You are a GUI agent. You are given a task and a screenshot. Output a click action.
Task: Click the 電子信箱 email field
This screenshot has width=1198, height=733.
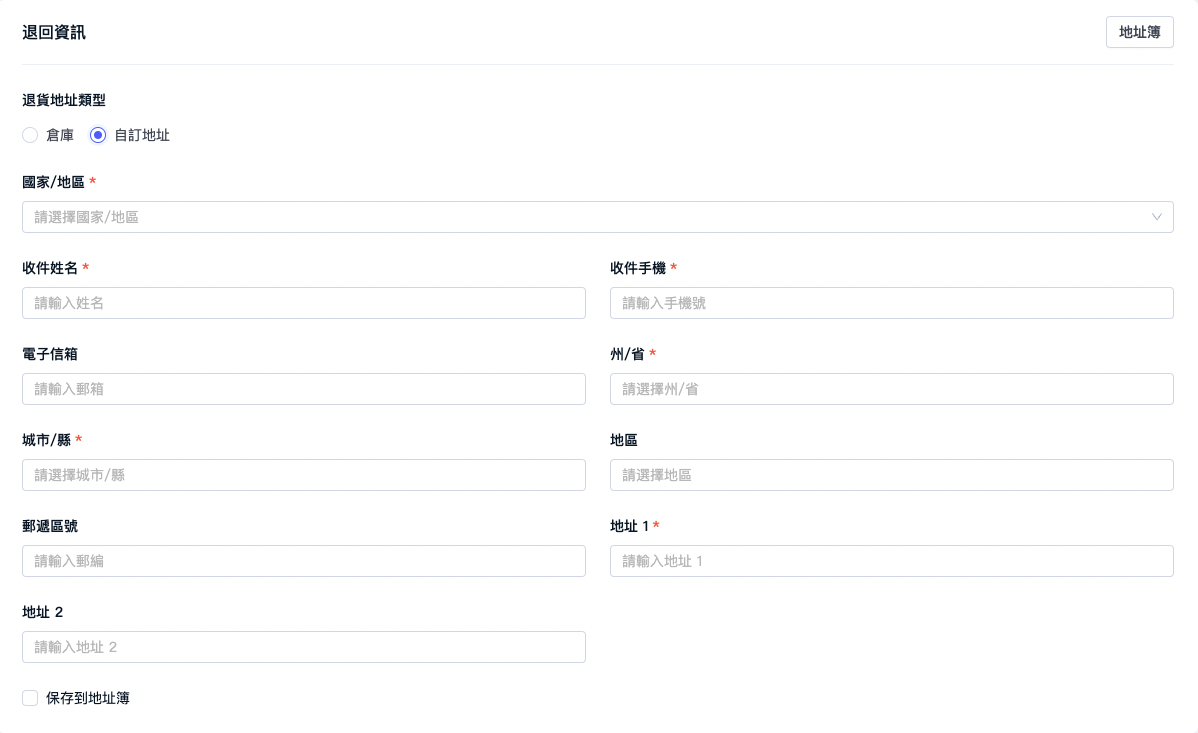point(304,389)
